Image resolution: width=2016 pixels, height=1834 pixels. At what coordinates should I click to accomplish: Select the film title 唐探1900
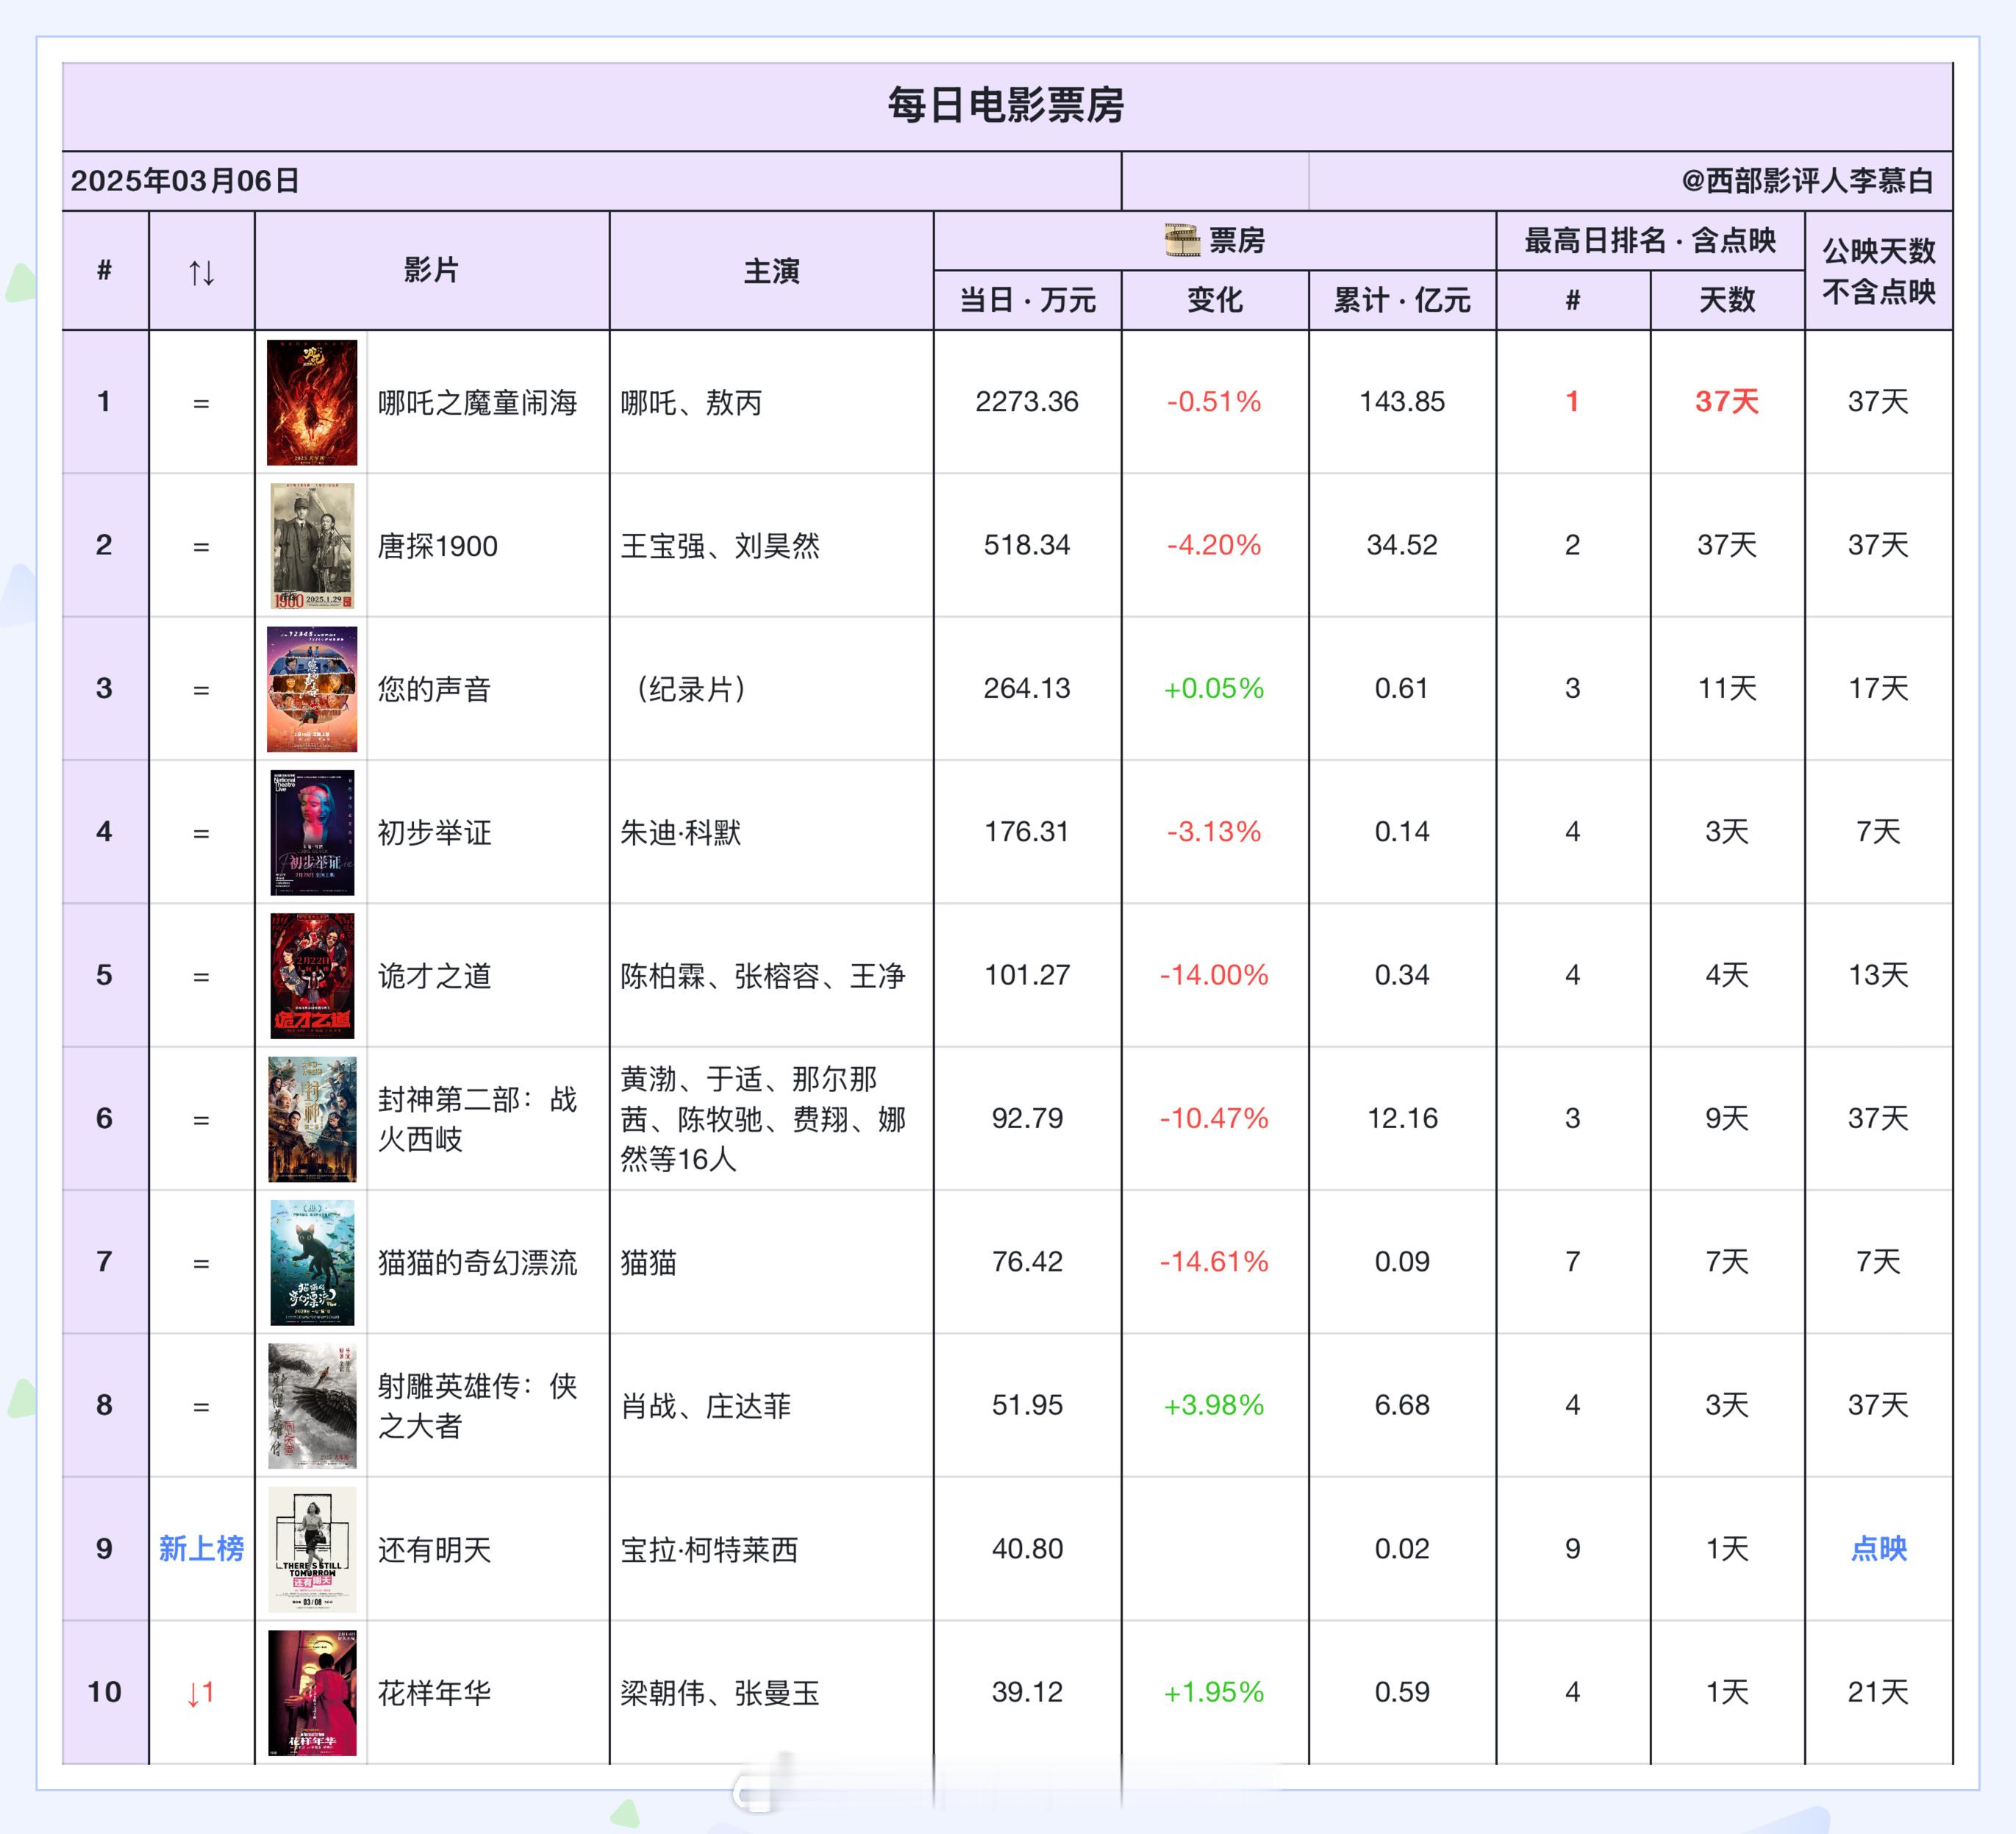point(437,546)
